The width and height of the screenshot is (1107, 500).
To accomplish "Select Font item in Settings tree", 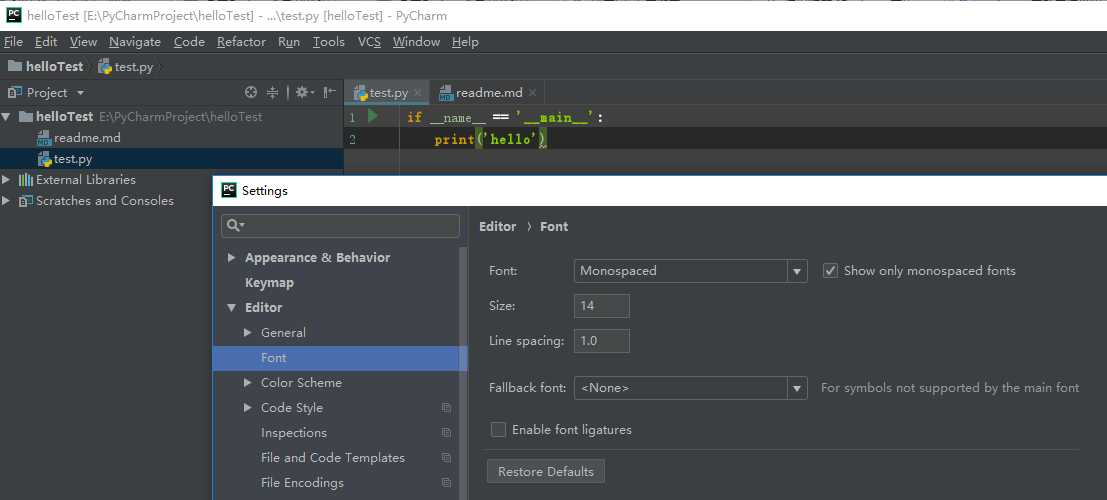I will tap(340, 358).
